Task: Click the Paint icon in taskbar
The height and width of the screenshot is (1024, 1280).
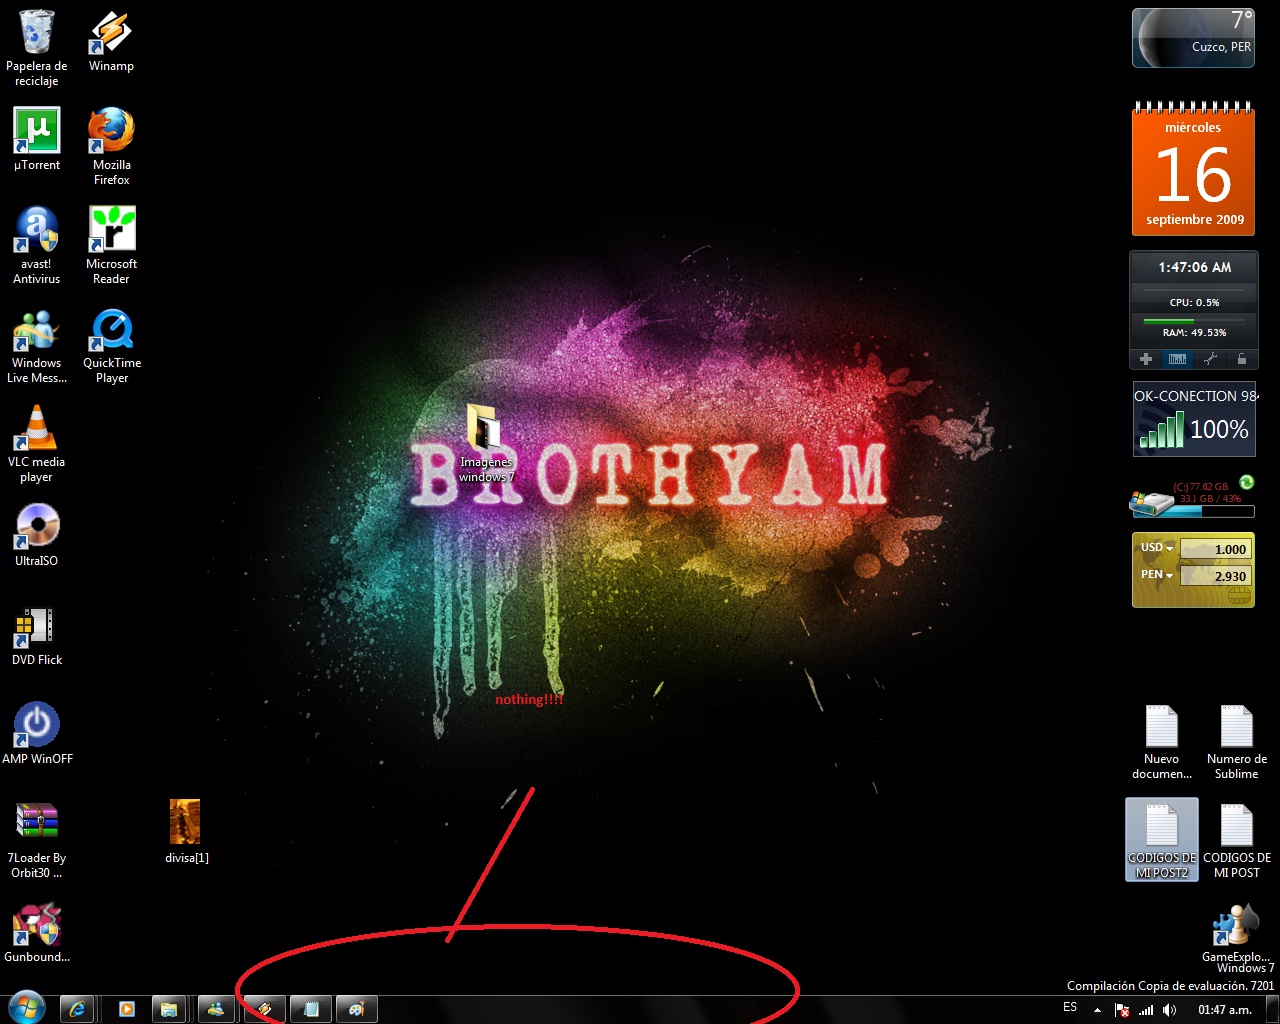Action: tap(356, 1009)
